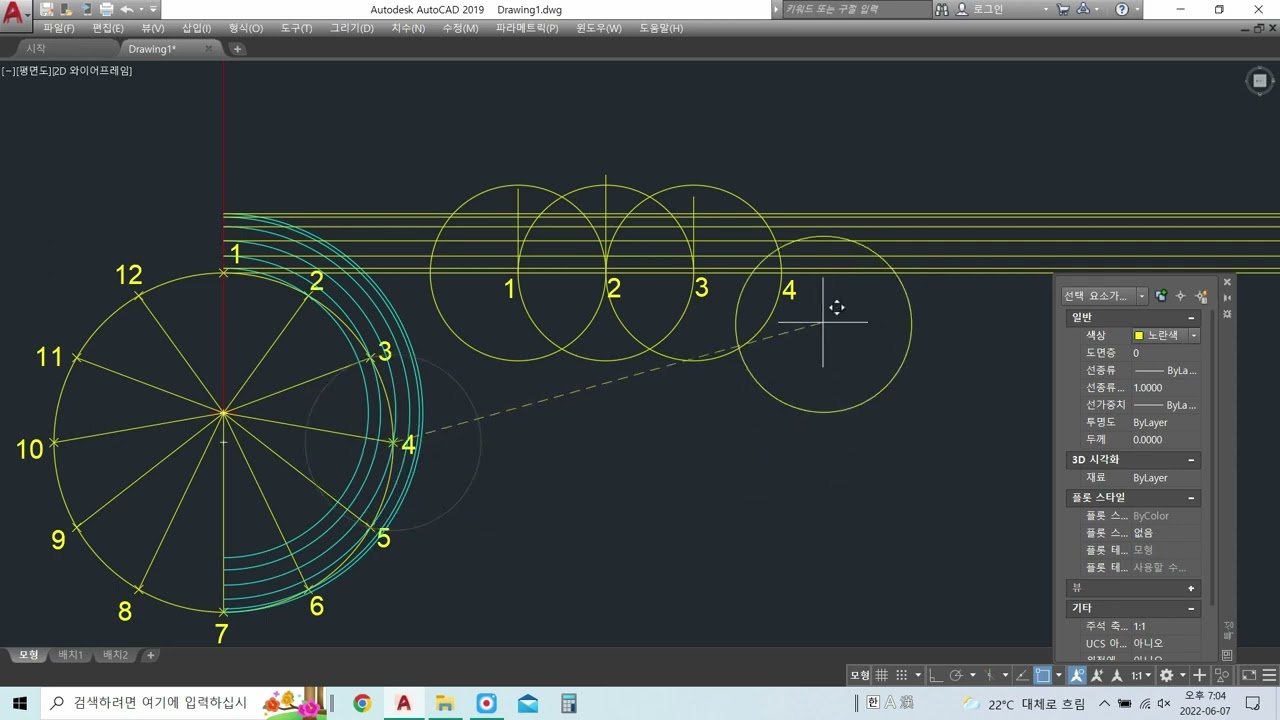
Task: Open the 1:1 annotation scale dropdown
Action: (1139, 676)
